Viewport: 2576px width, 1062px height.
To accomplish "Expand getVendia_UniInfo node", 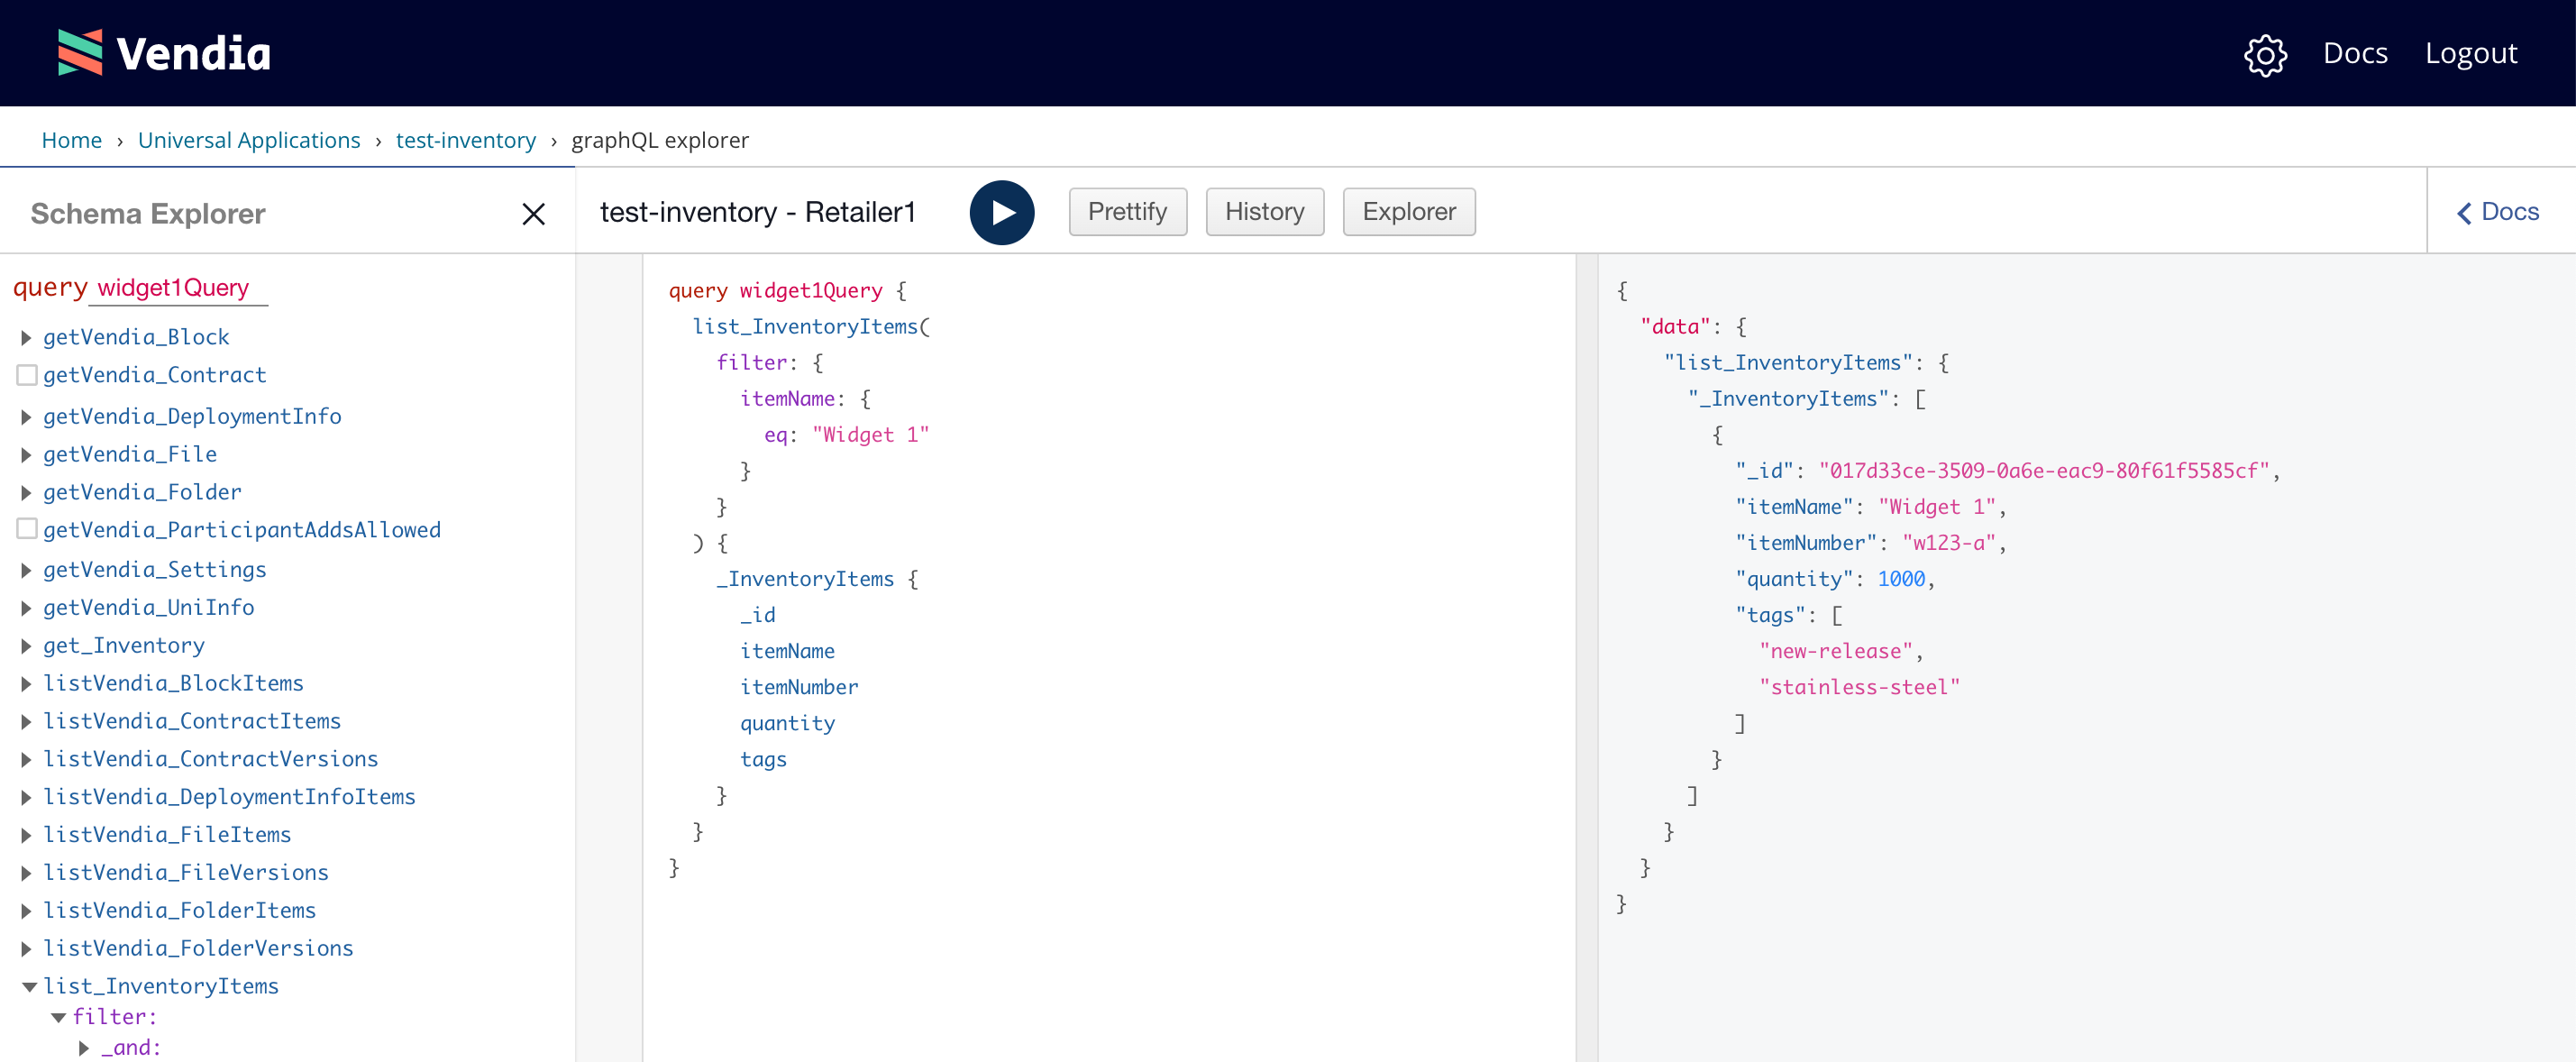I will [26, 608].
